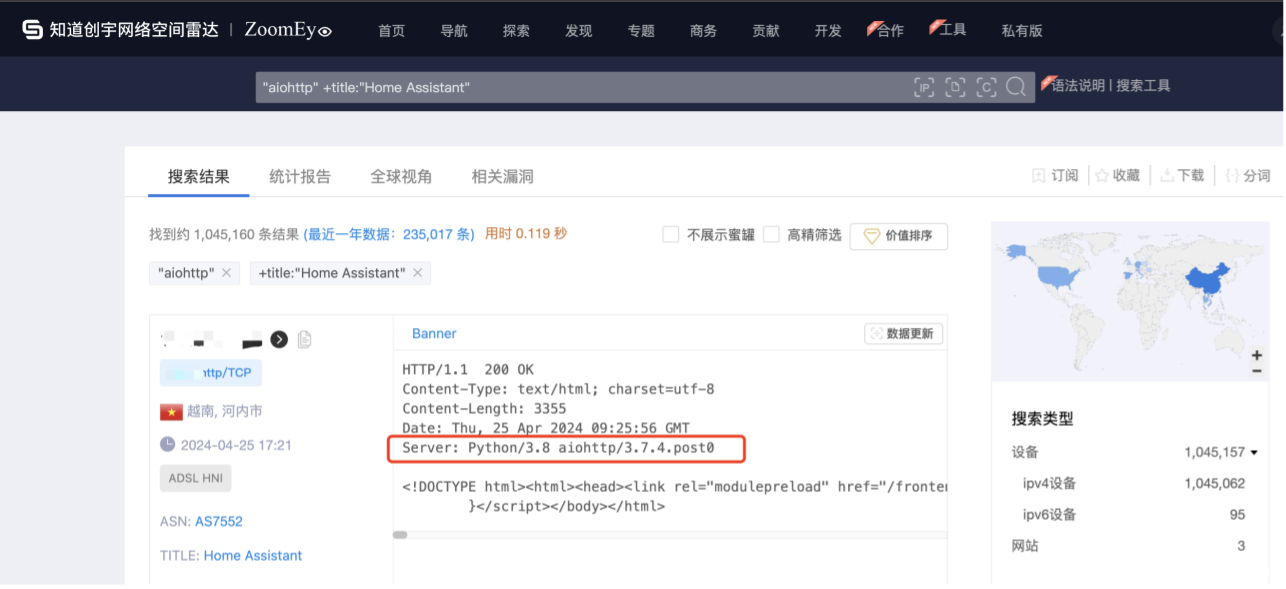The width and height of the screenshot is (1286, 589).
Task: Open the 开发 menu
Action: point(828,31)
